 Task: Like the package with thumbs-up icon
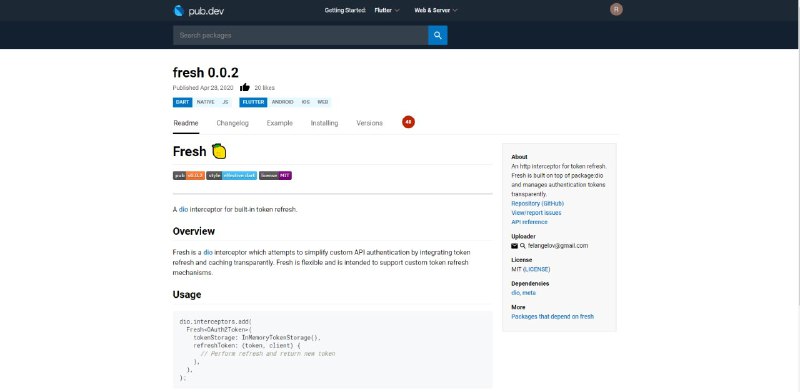coord(245,87)
